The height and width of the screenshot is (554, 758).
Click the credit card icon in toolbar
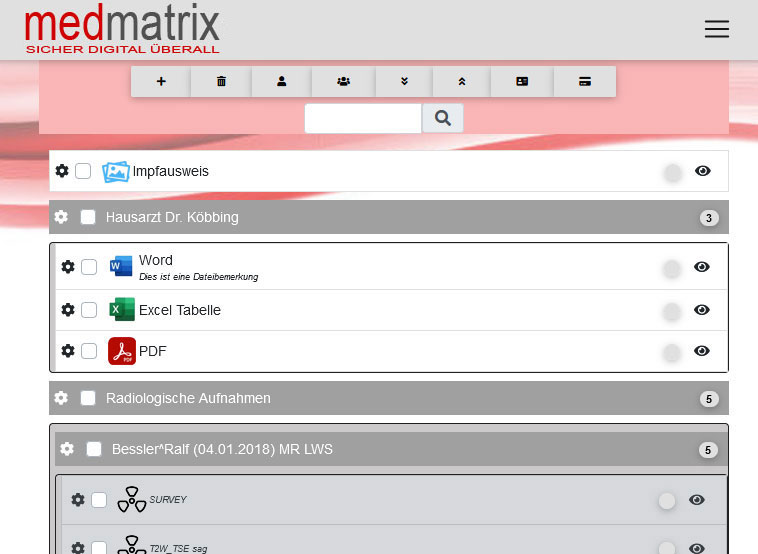tap(585, 82)
